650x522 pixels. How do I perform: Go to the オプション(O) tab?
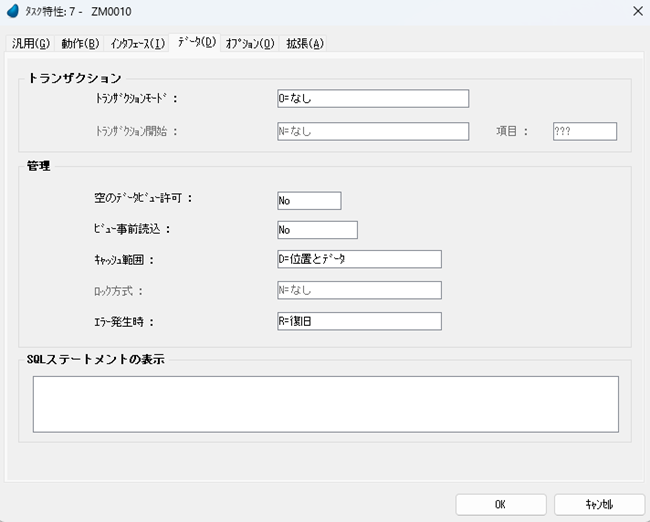click(250, 44)
